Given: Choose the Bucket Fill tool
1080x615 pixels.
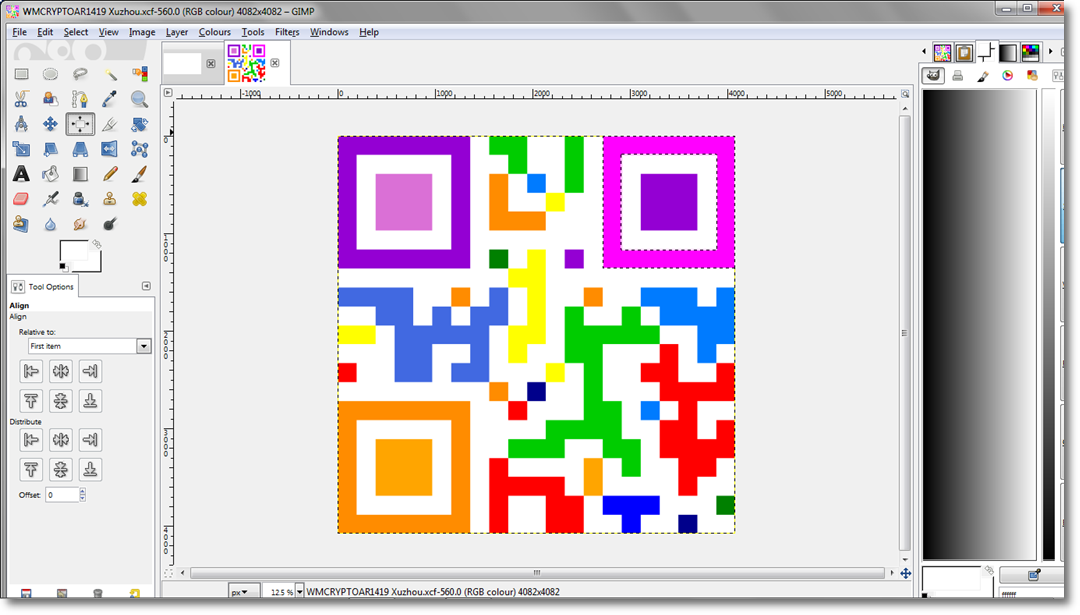Looking at the screenshot, I should pos(50,174).
